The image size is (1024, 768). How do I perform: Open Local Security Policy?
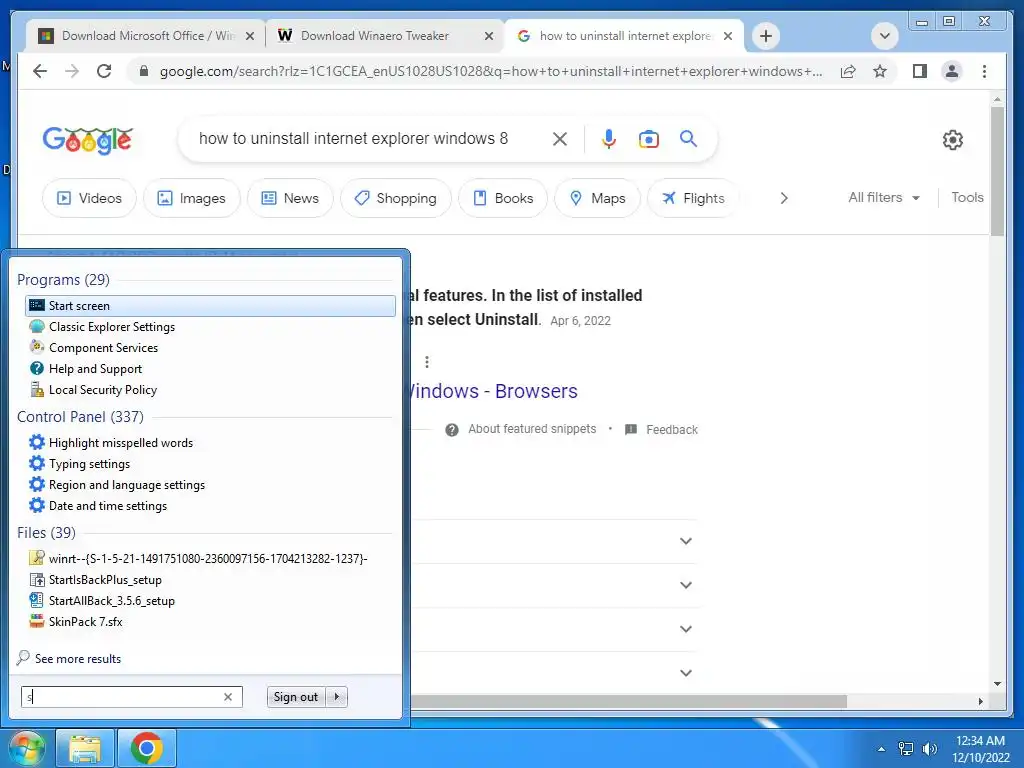coord(103,389)
